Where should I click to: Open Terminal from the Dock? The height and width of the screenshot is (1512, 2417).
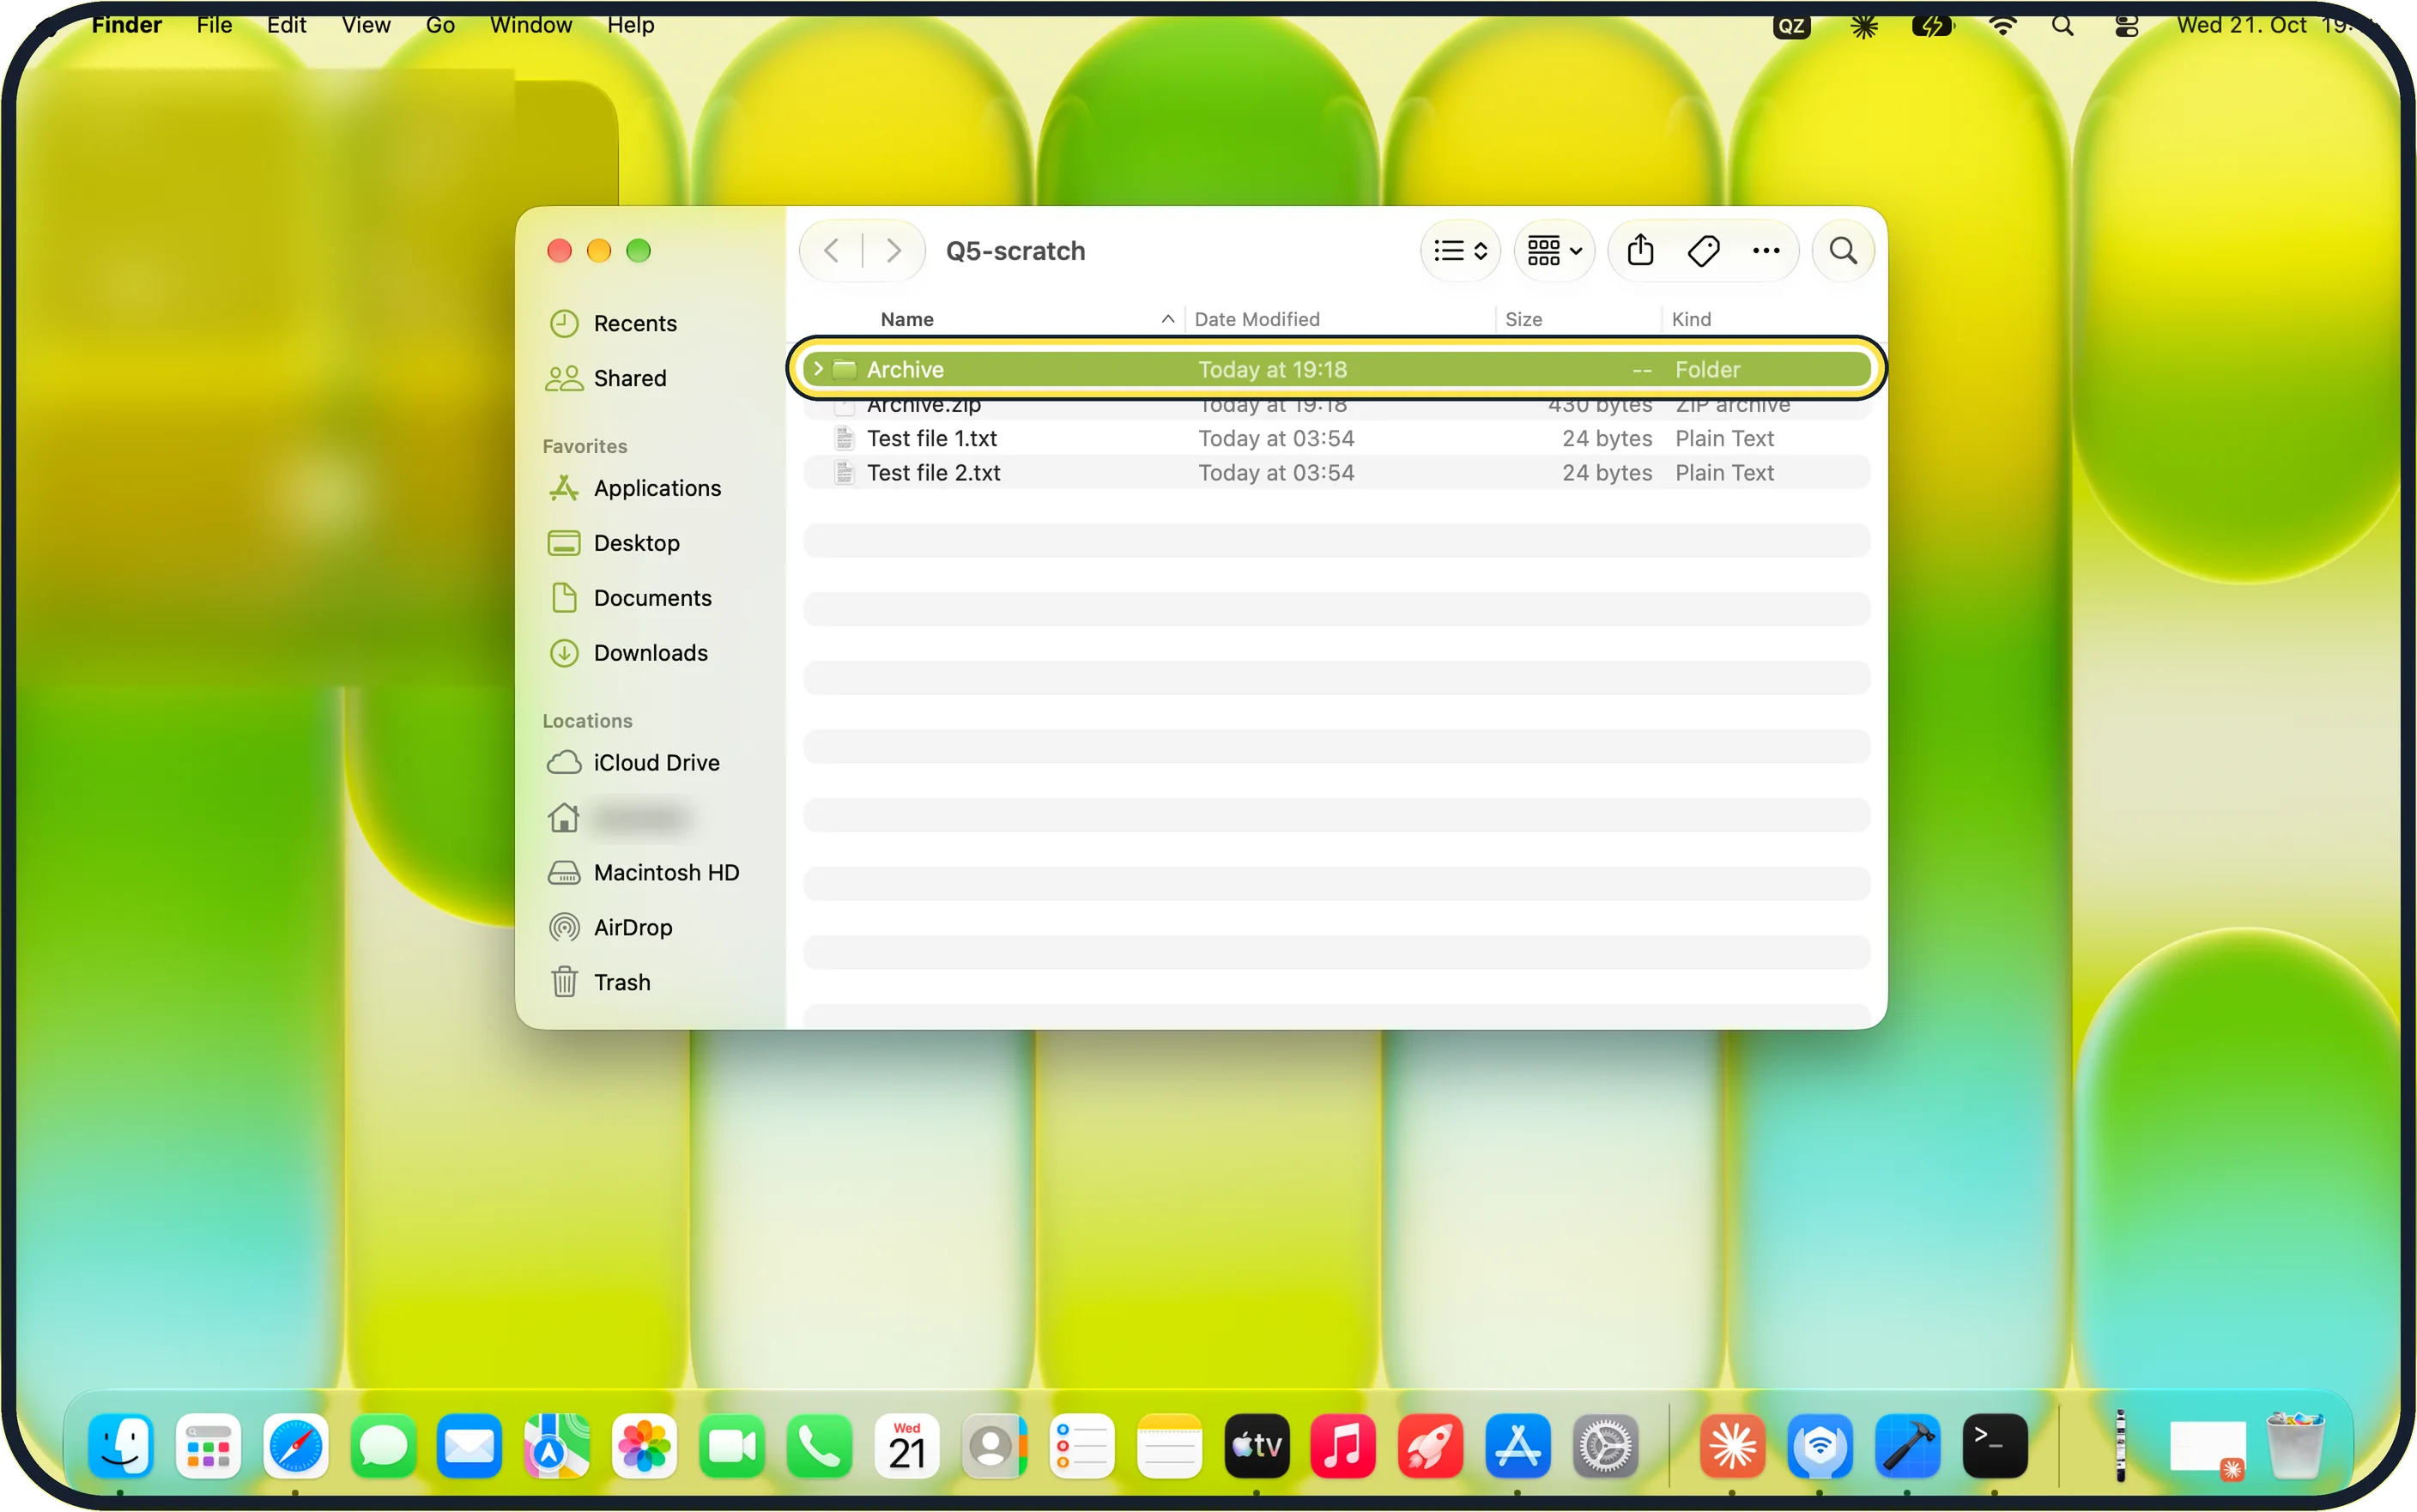point(1994,1446)
